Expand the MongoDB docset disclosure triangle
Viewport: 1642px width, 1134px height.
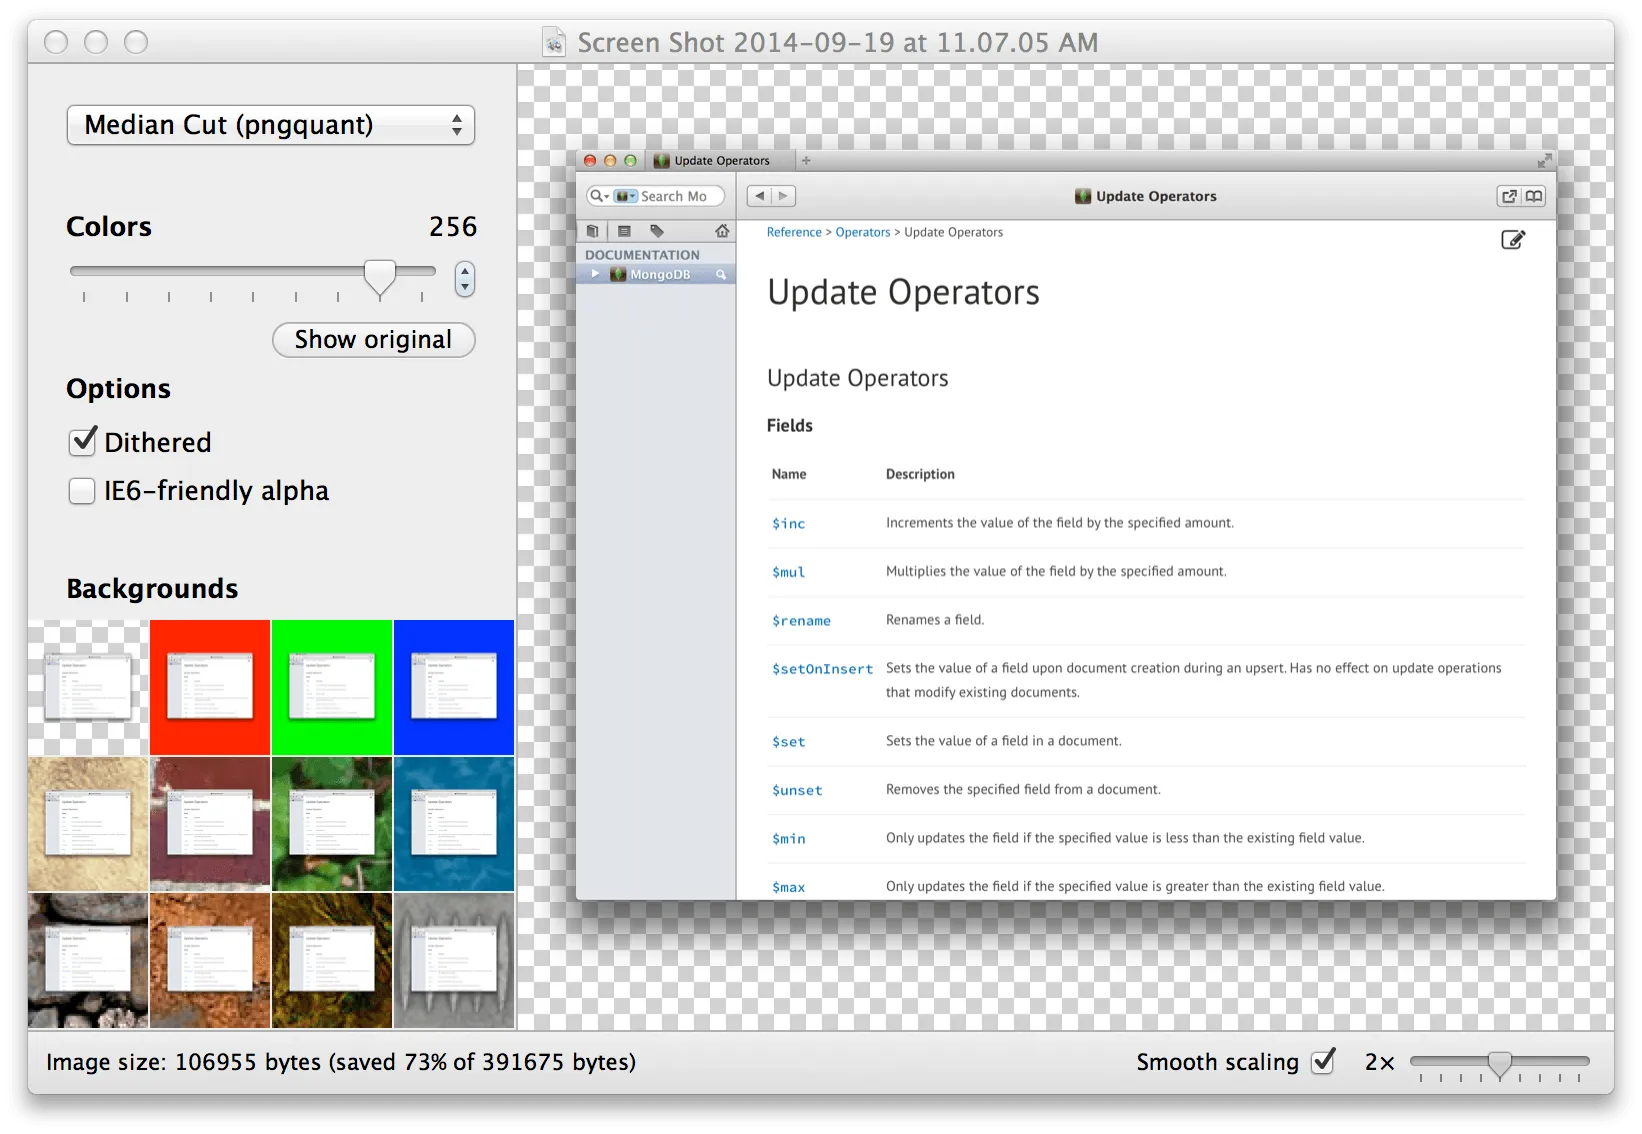coord(595,274)
